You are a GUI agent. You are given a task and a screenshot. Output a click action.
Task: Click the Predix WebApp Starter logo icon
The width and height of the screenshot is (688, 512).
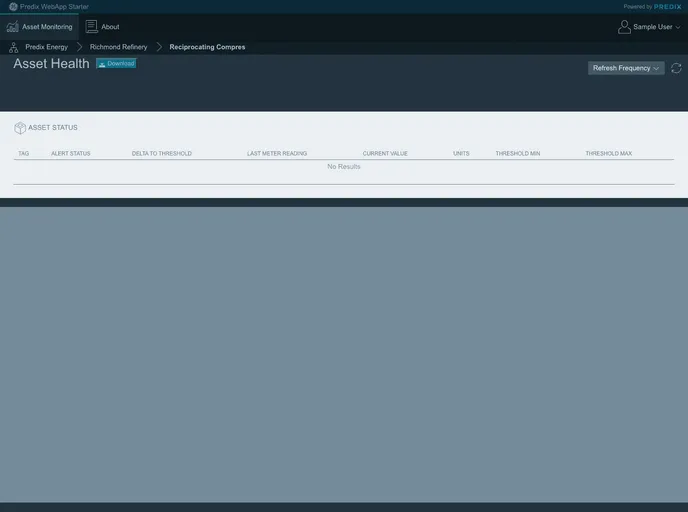pyautogui.click(x=13, y=7)
